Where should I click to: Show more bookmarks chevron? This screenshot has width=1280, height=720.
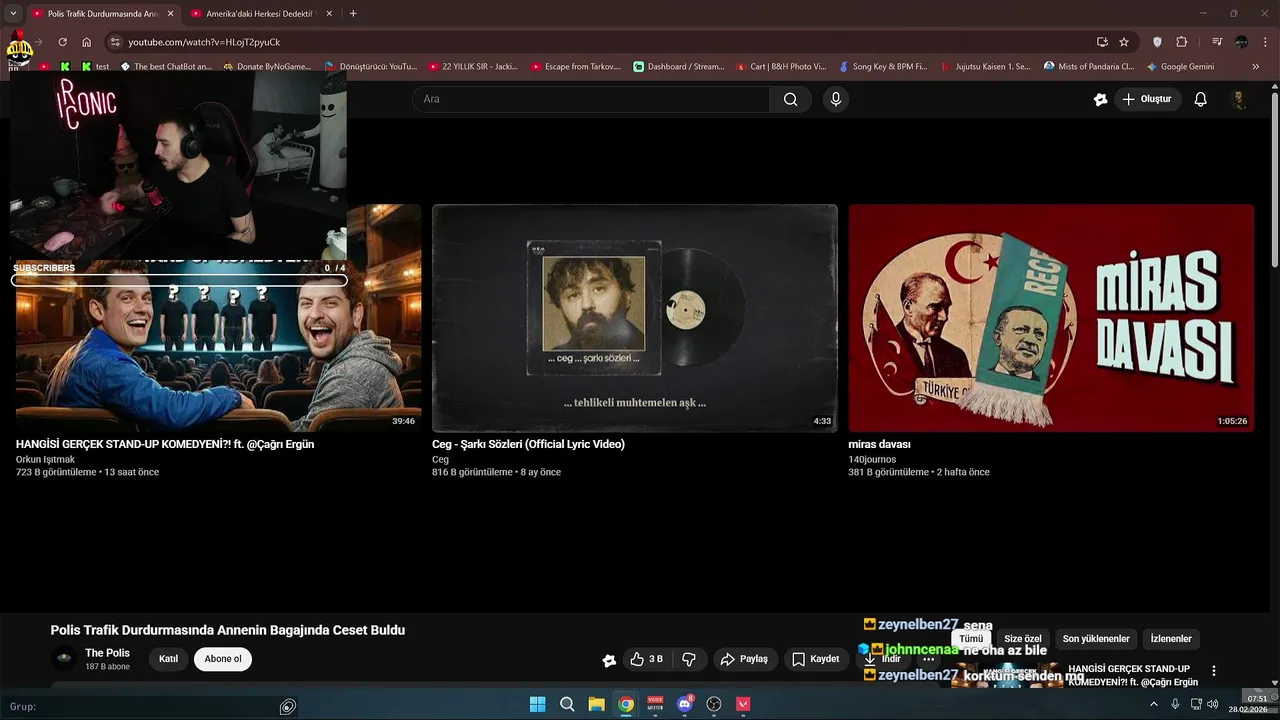(1256, 67)
